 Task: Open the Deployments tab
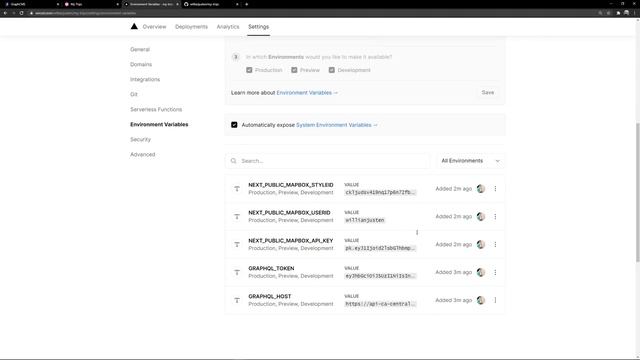(191, 27)
